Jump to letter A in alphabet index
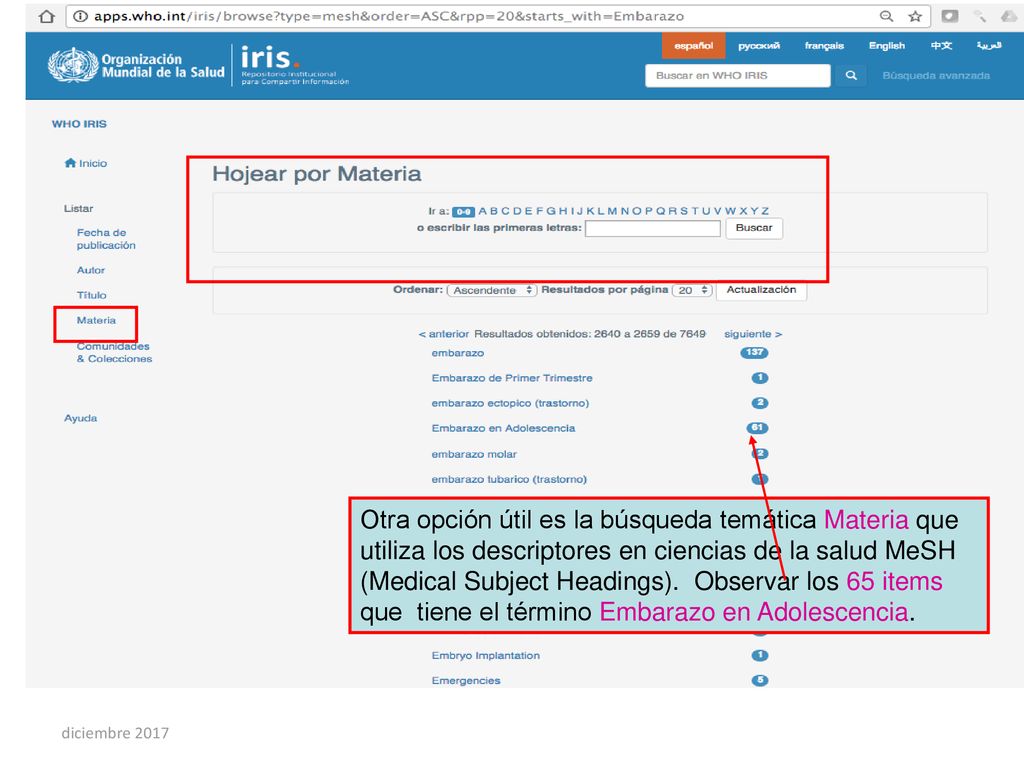 coord(483,211)
